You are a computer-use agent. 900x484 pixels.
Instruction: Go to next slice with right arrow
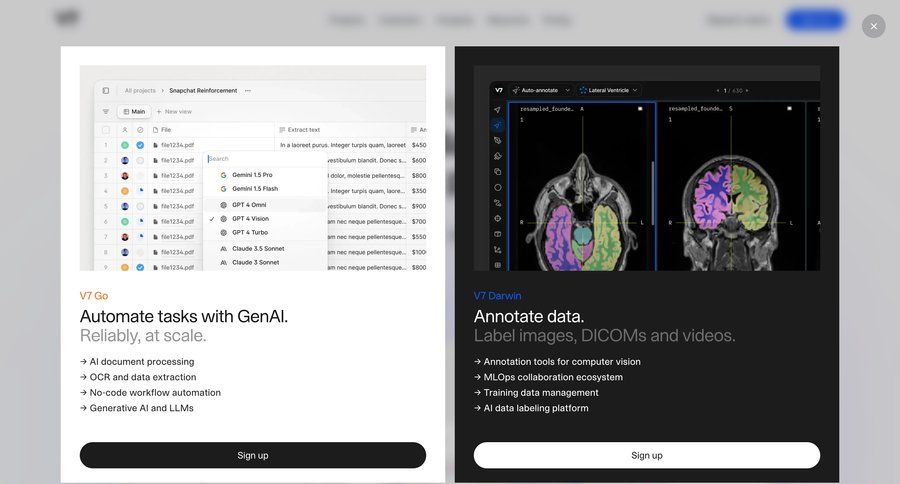(x=747, y=91)
